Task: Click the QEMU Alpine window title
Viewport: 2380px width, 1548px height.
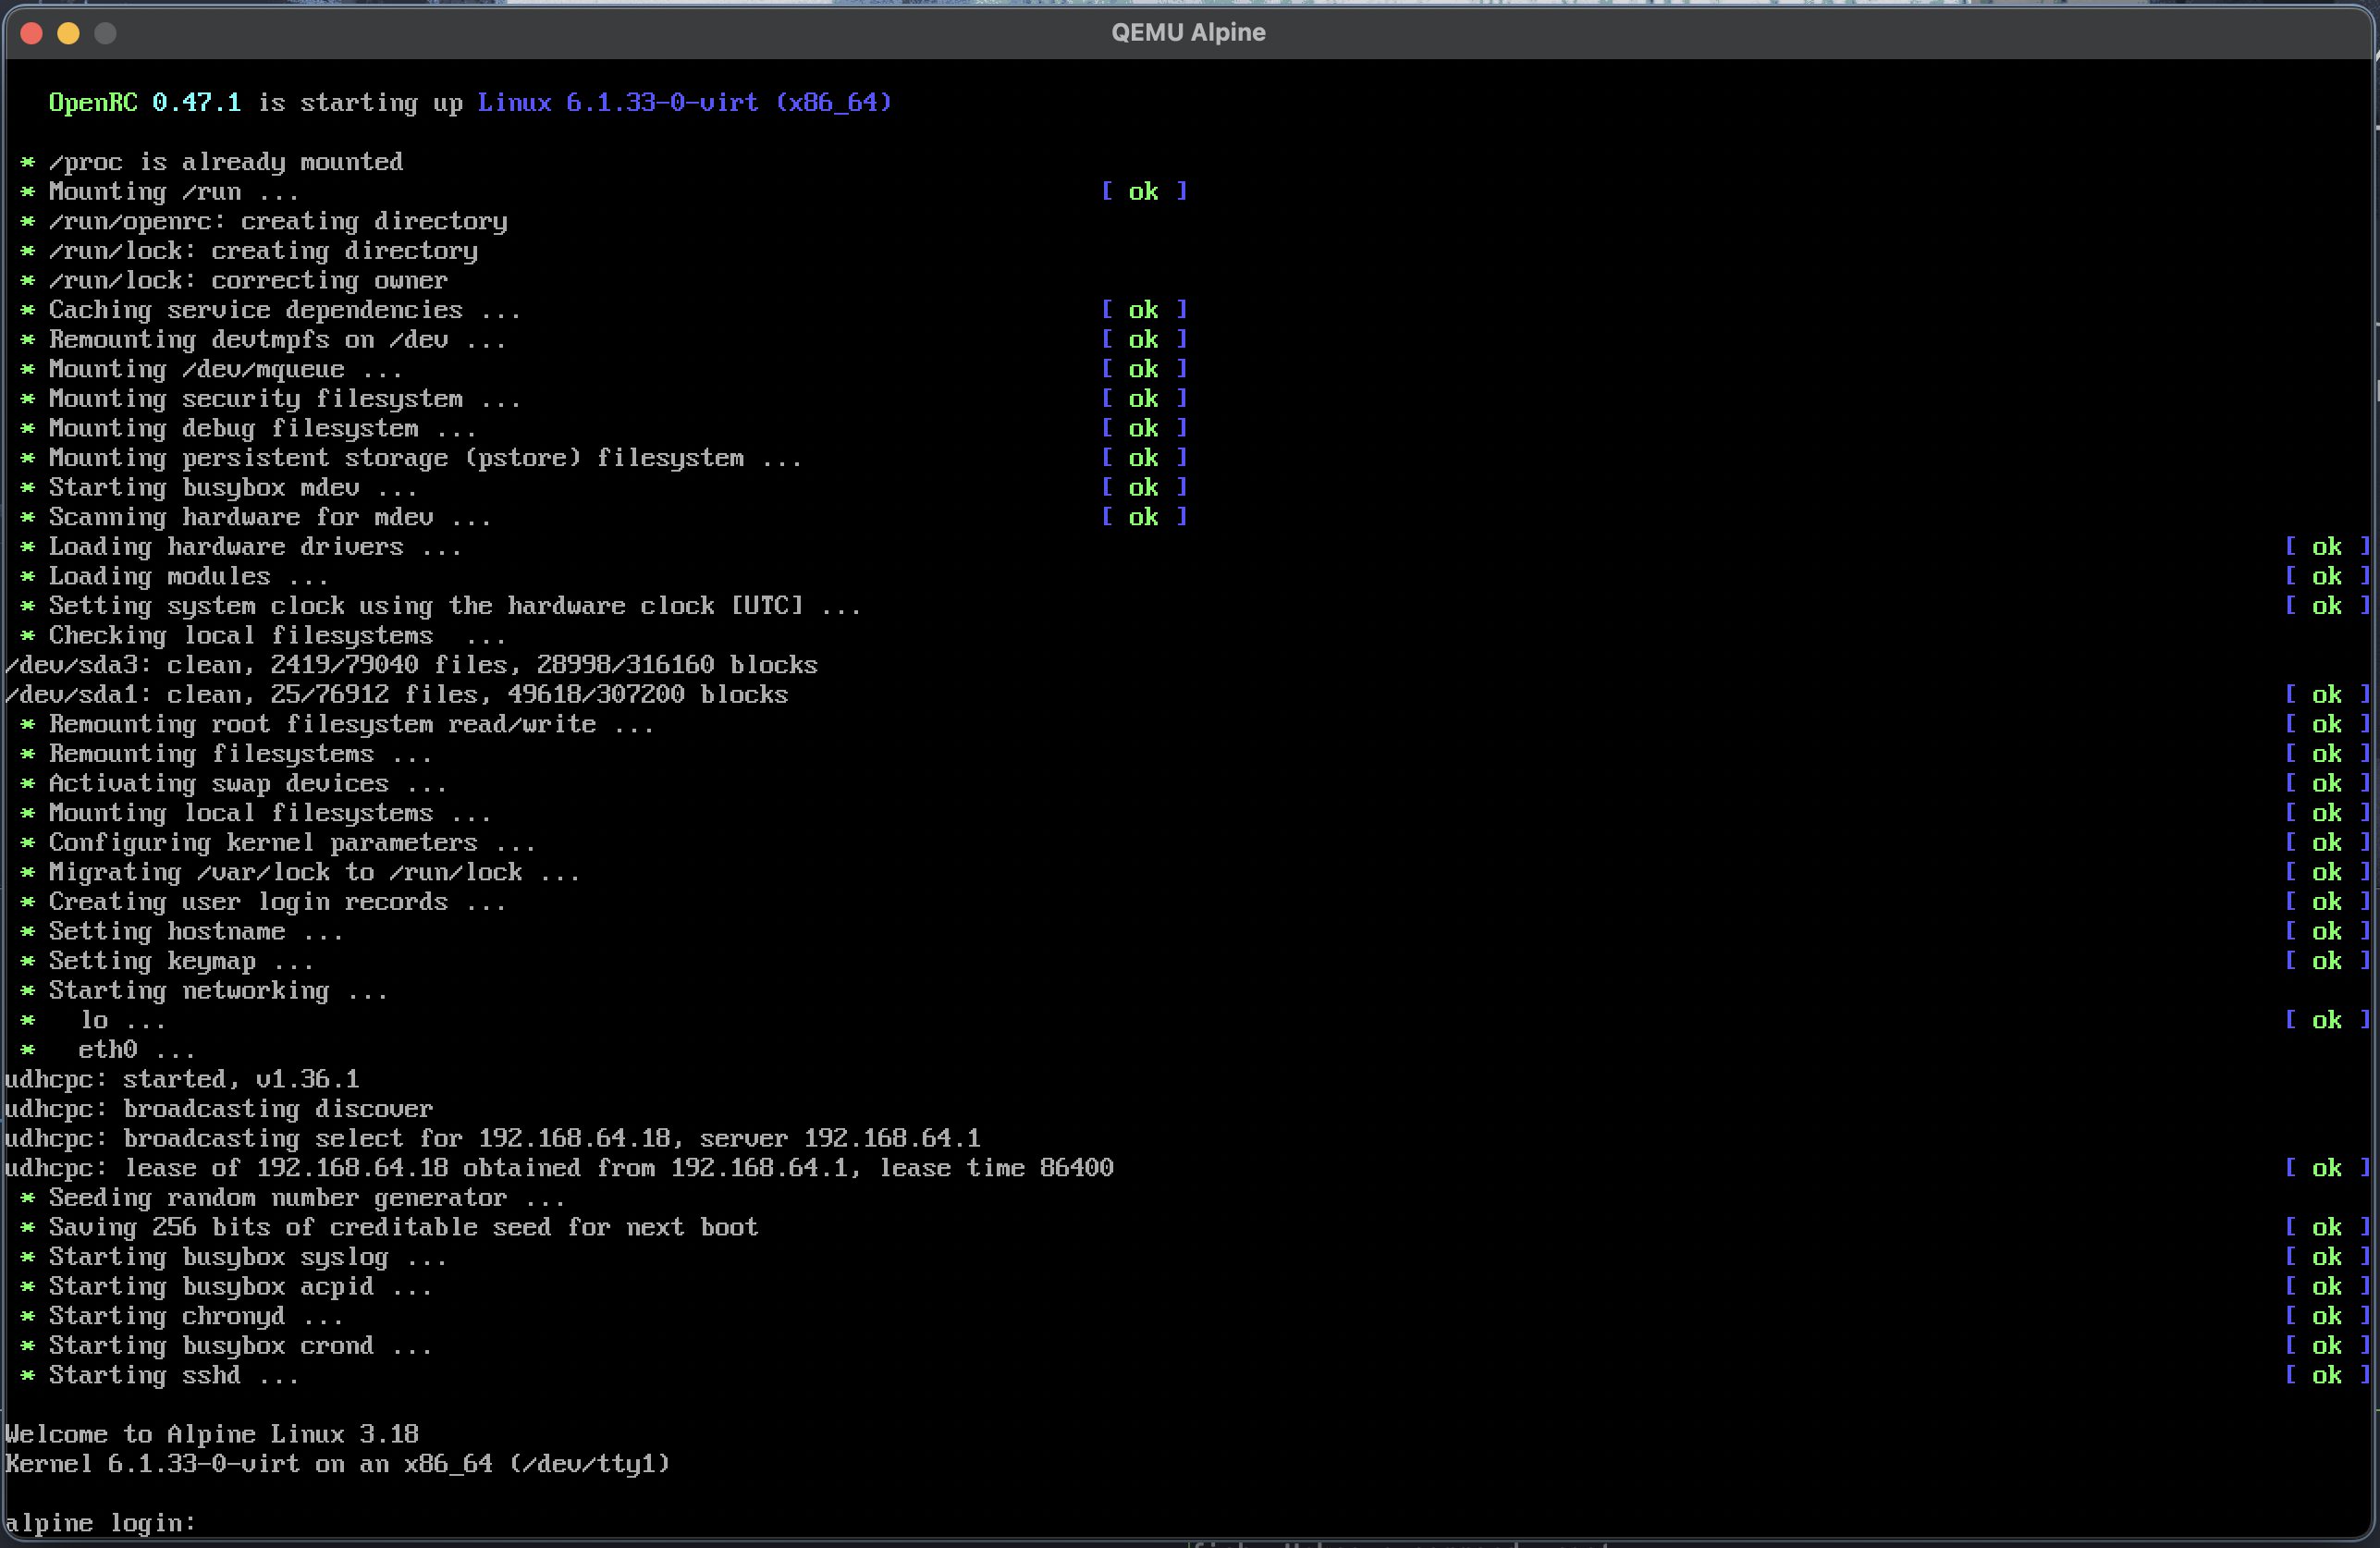Action: click(1188, 32)
